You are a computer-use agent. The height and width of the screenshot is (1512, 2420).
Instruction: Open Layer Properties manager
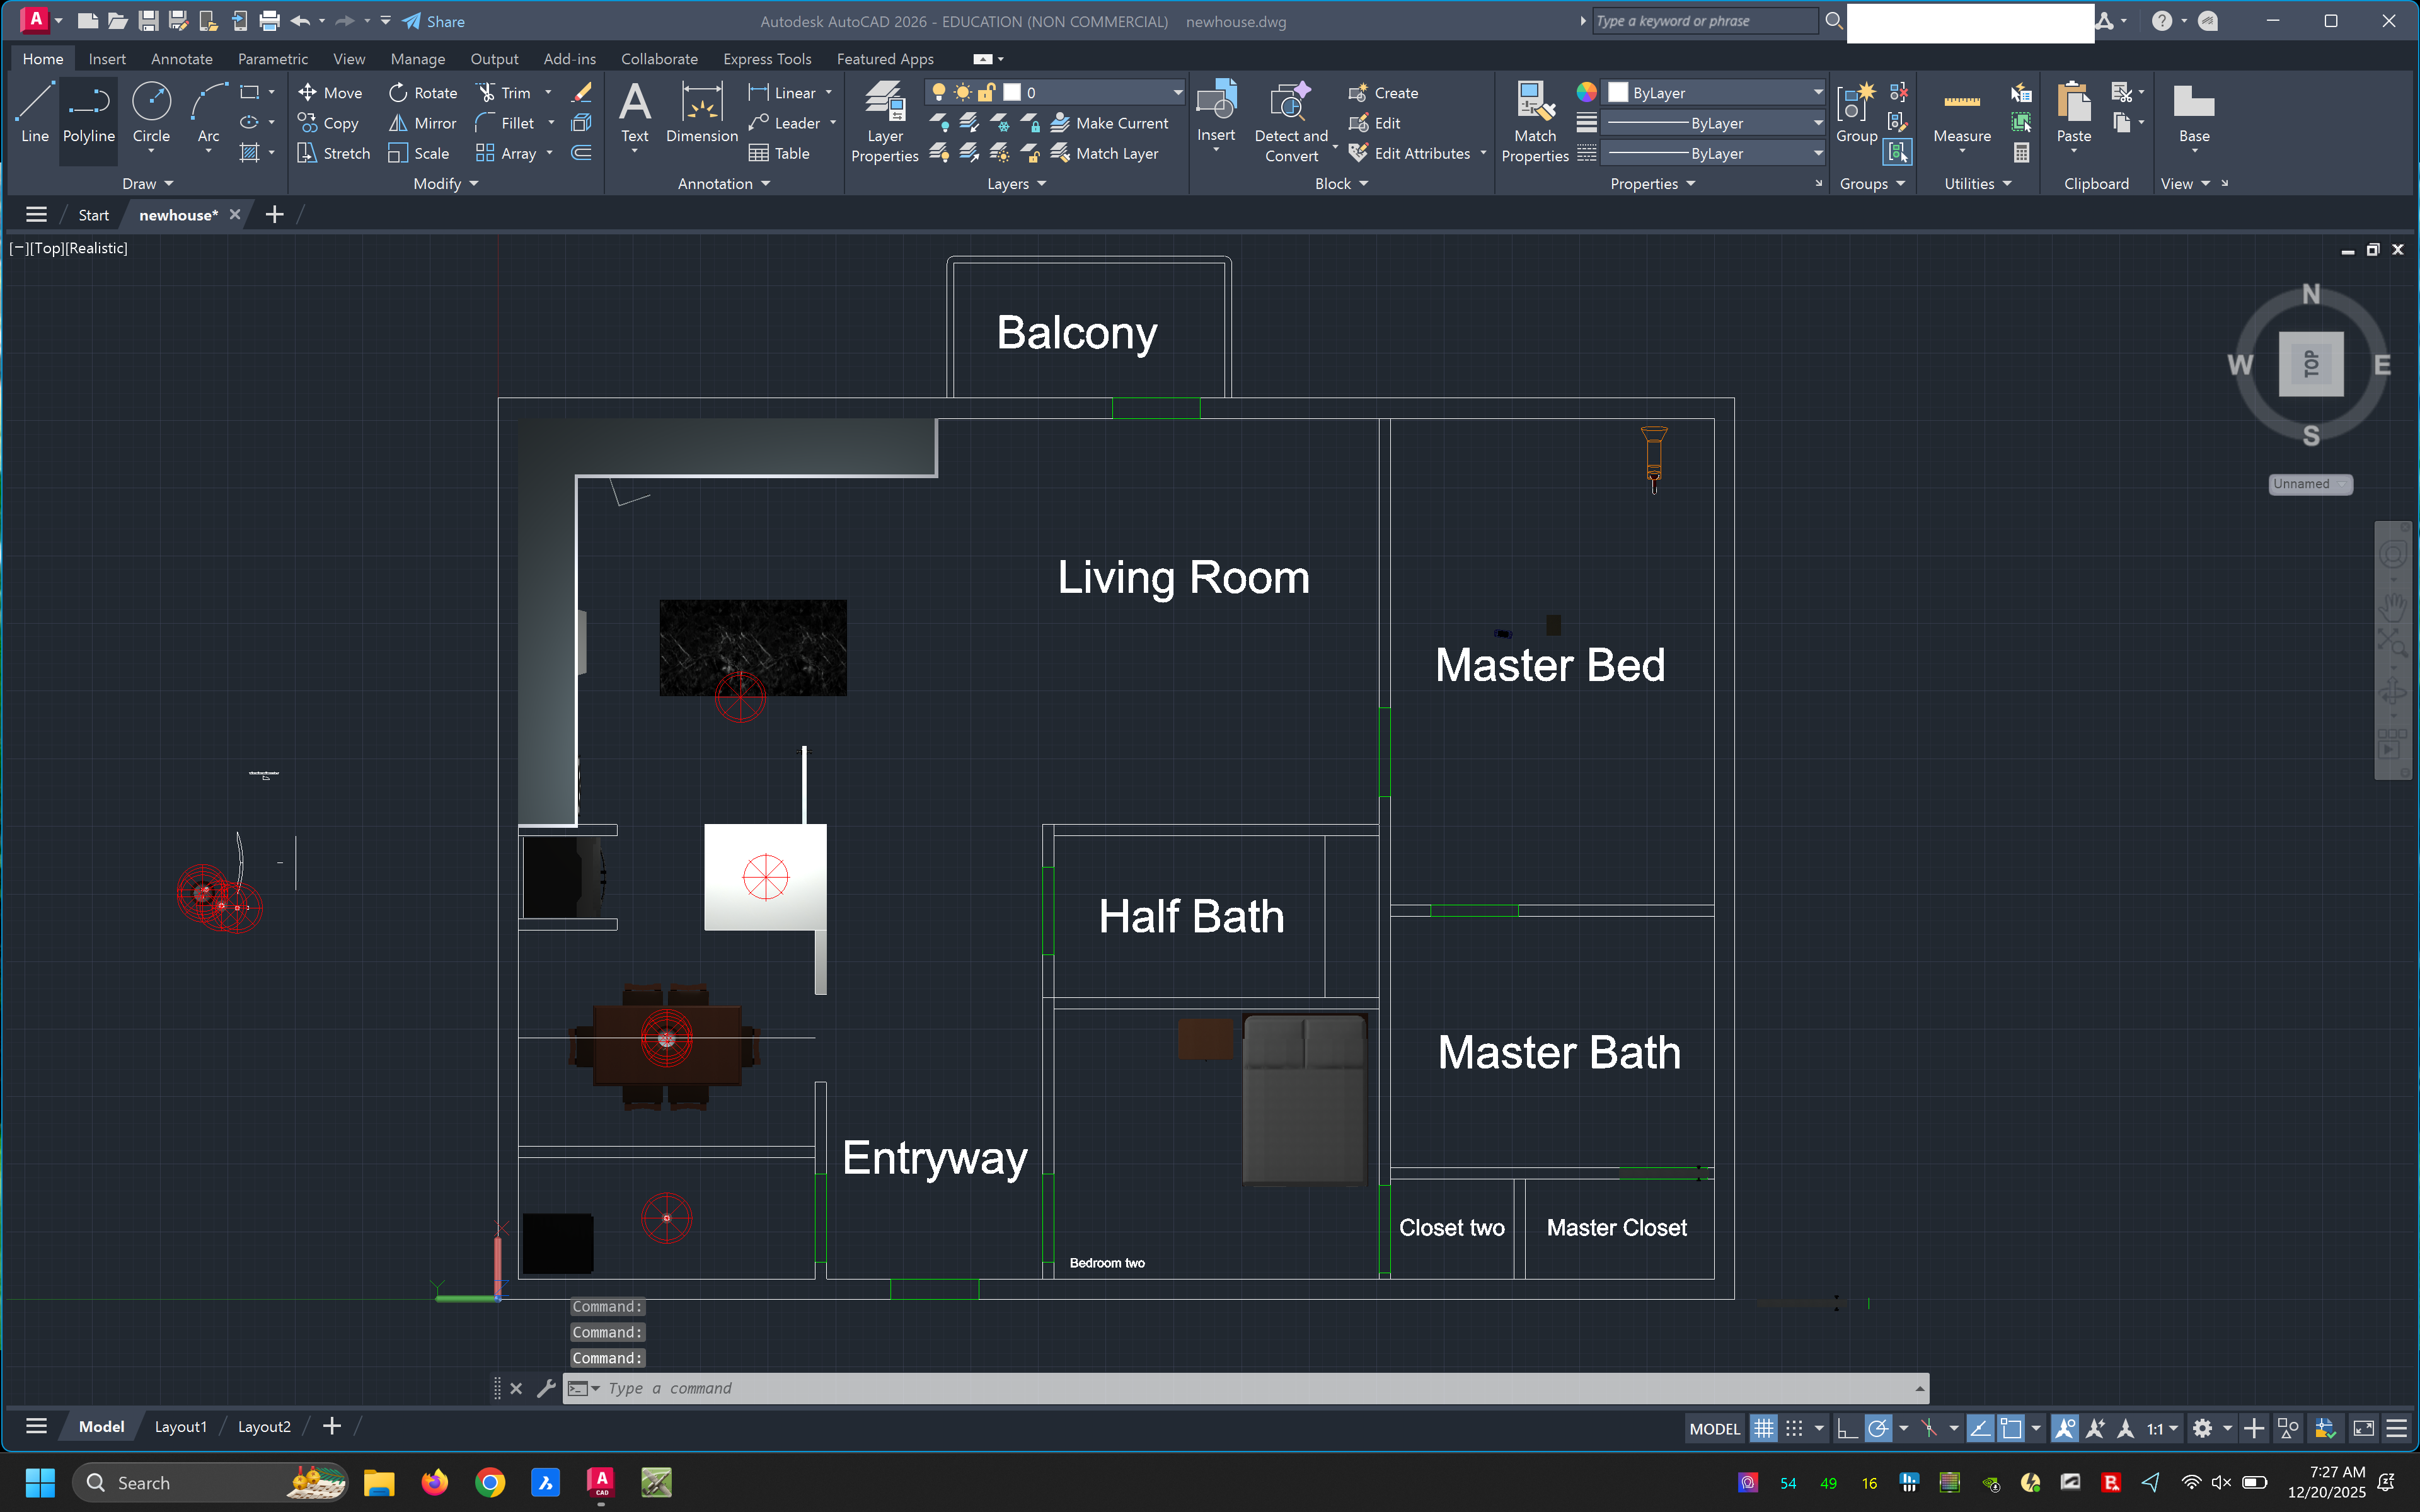tap(884, 121)
